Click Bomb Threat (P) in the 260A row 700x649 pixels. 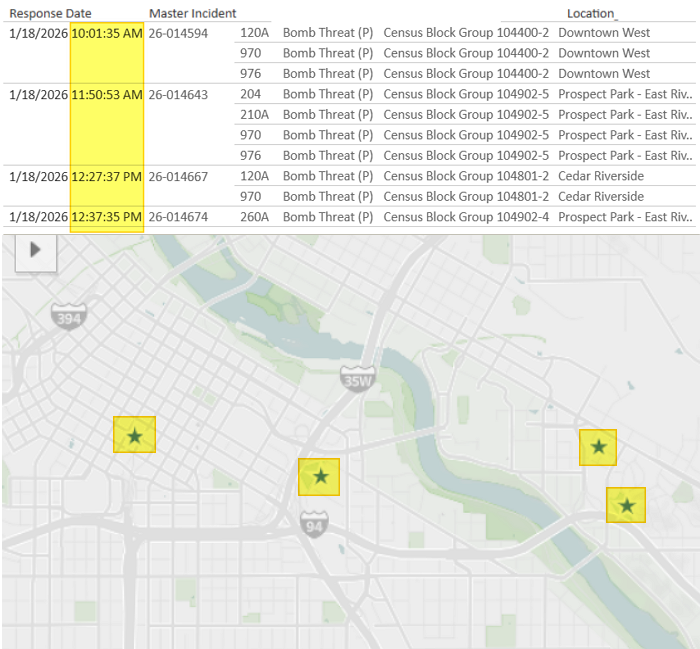[328, 217]
